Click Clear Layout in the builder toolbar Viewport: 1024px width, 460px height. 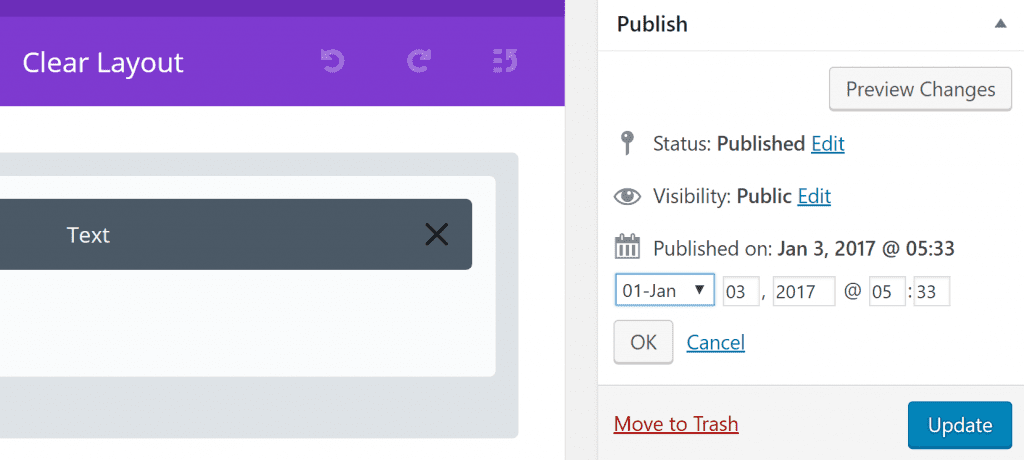103,63
